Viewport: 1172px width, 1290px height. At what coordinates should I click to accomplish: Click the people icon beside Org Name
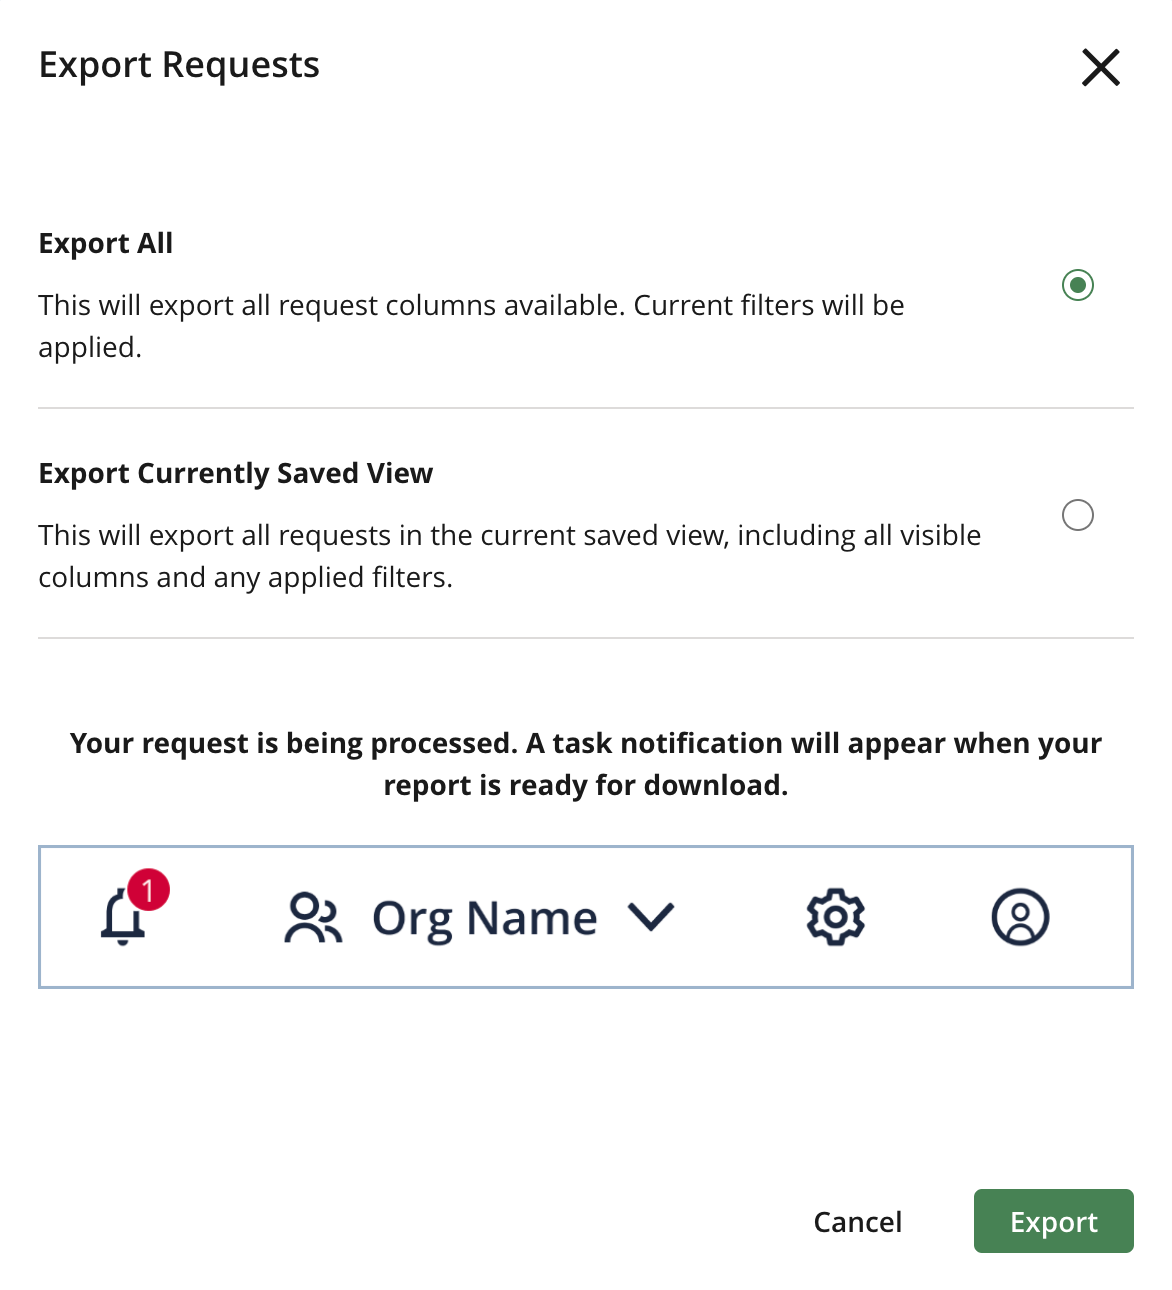click(312, 916)
